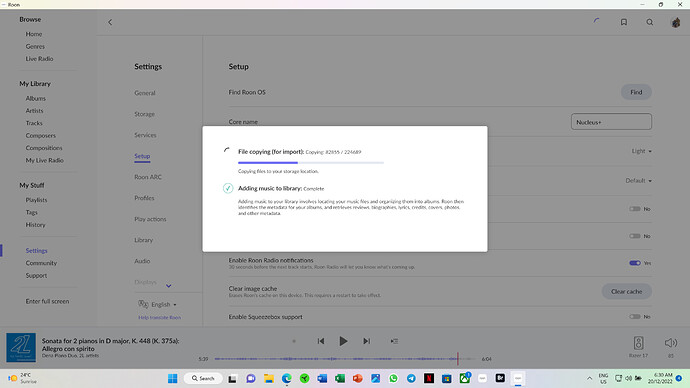Screen dimensions: 690x388
Task: Toggle Enable Roon Radio notifications switch
Action: pos(635,263)
